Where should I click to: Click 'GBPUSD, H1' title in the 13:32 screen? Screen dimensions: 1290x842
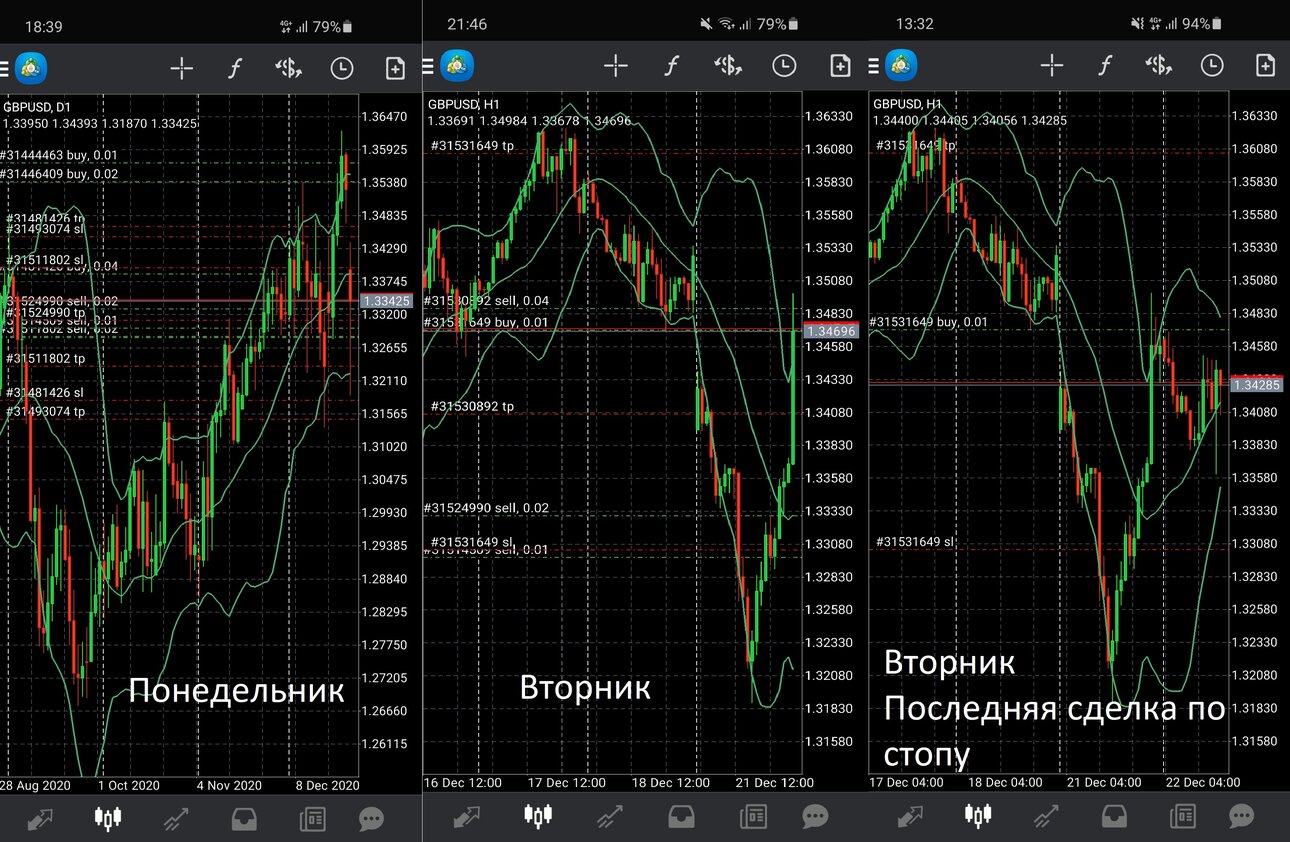coord(907,104)
